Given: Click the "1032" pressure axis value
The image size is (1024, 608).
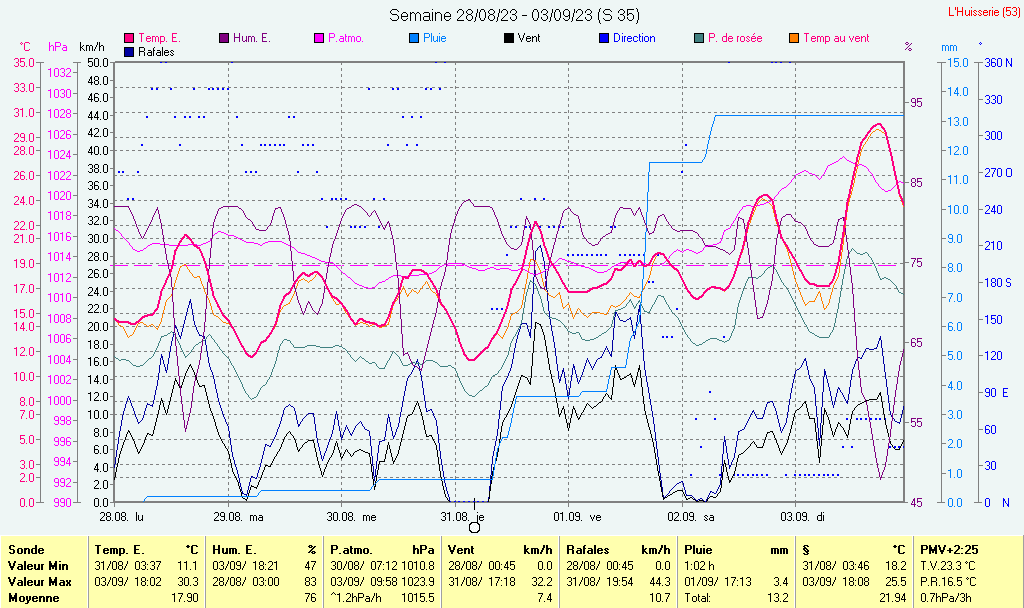Looking at the screenshot, I should (x=59, y=73).
